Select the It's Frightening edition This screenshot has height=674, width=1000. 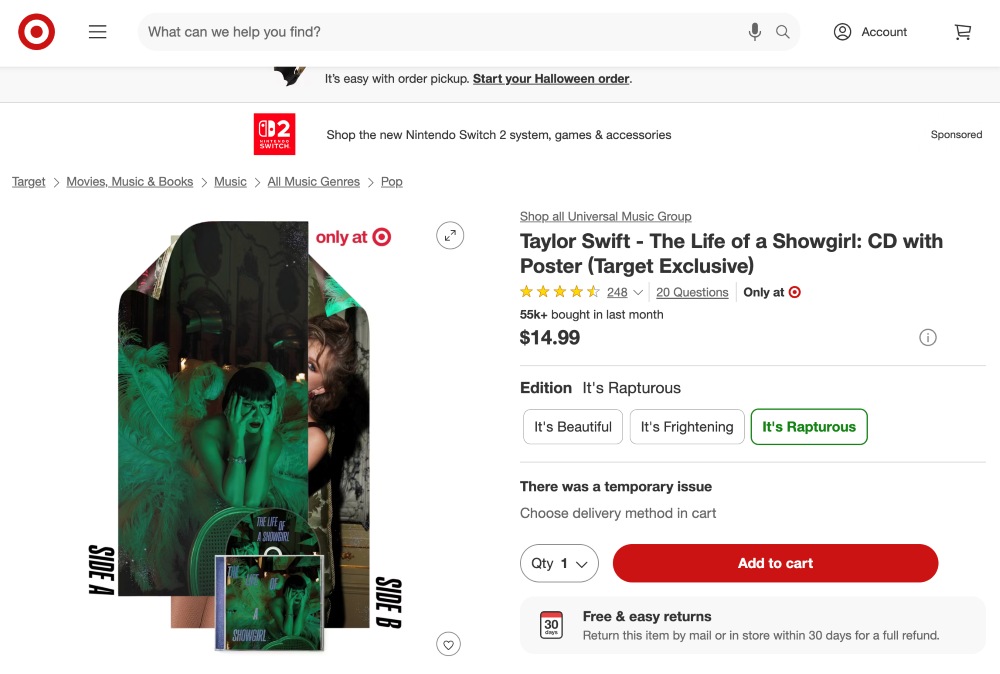[687, 427]
